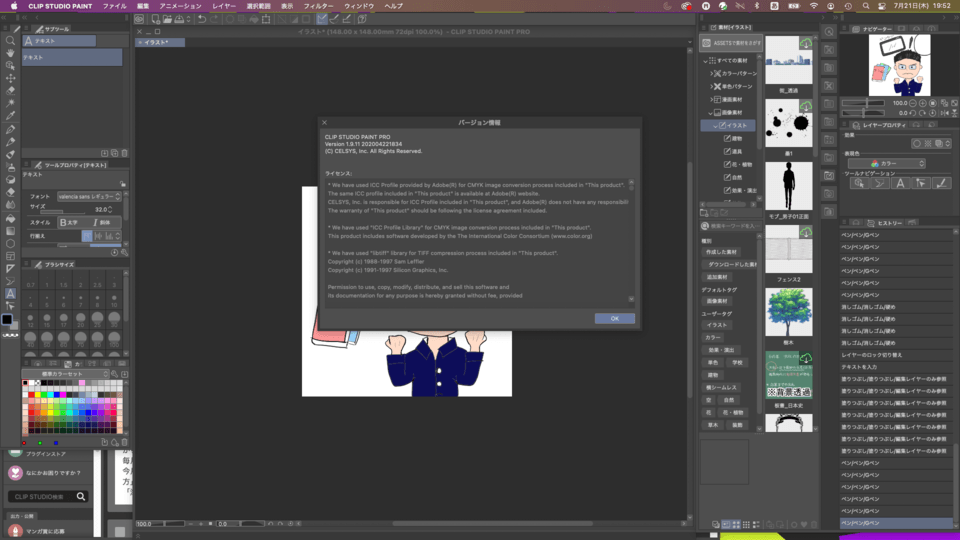Select the Eraser tool
Viewport: 960px width, 540px height.
click(x=10, y=192)
